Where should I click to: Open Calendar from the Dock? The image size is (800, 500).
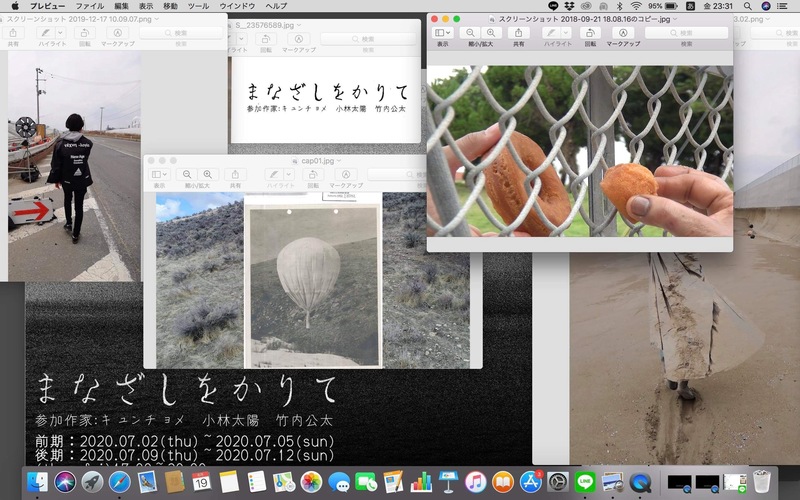coord(202,482)
